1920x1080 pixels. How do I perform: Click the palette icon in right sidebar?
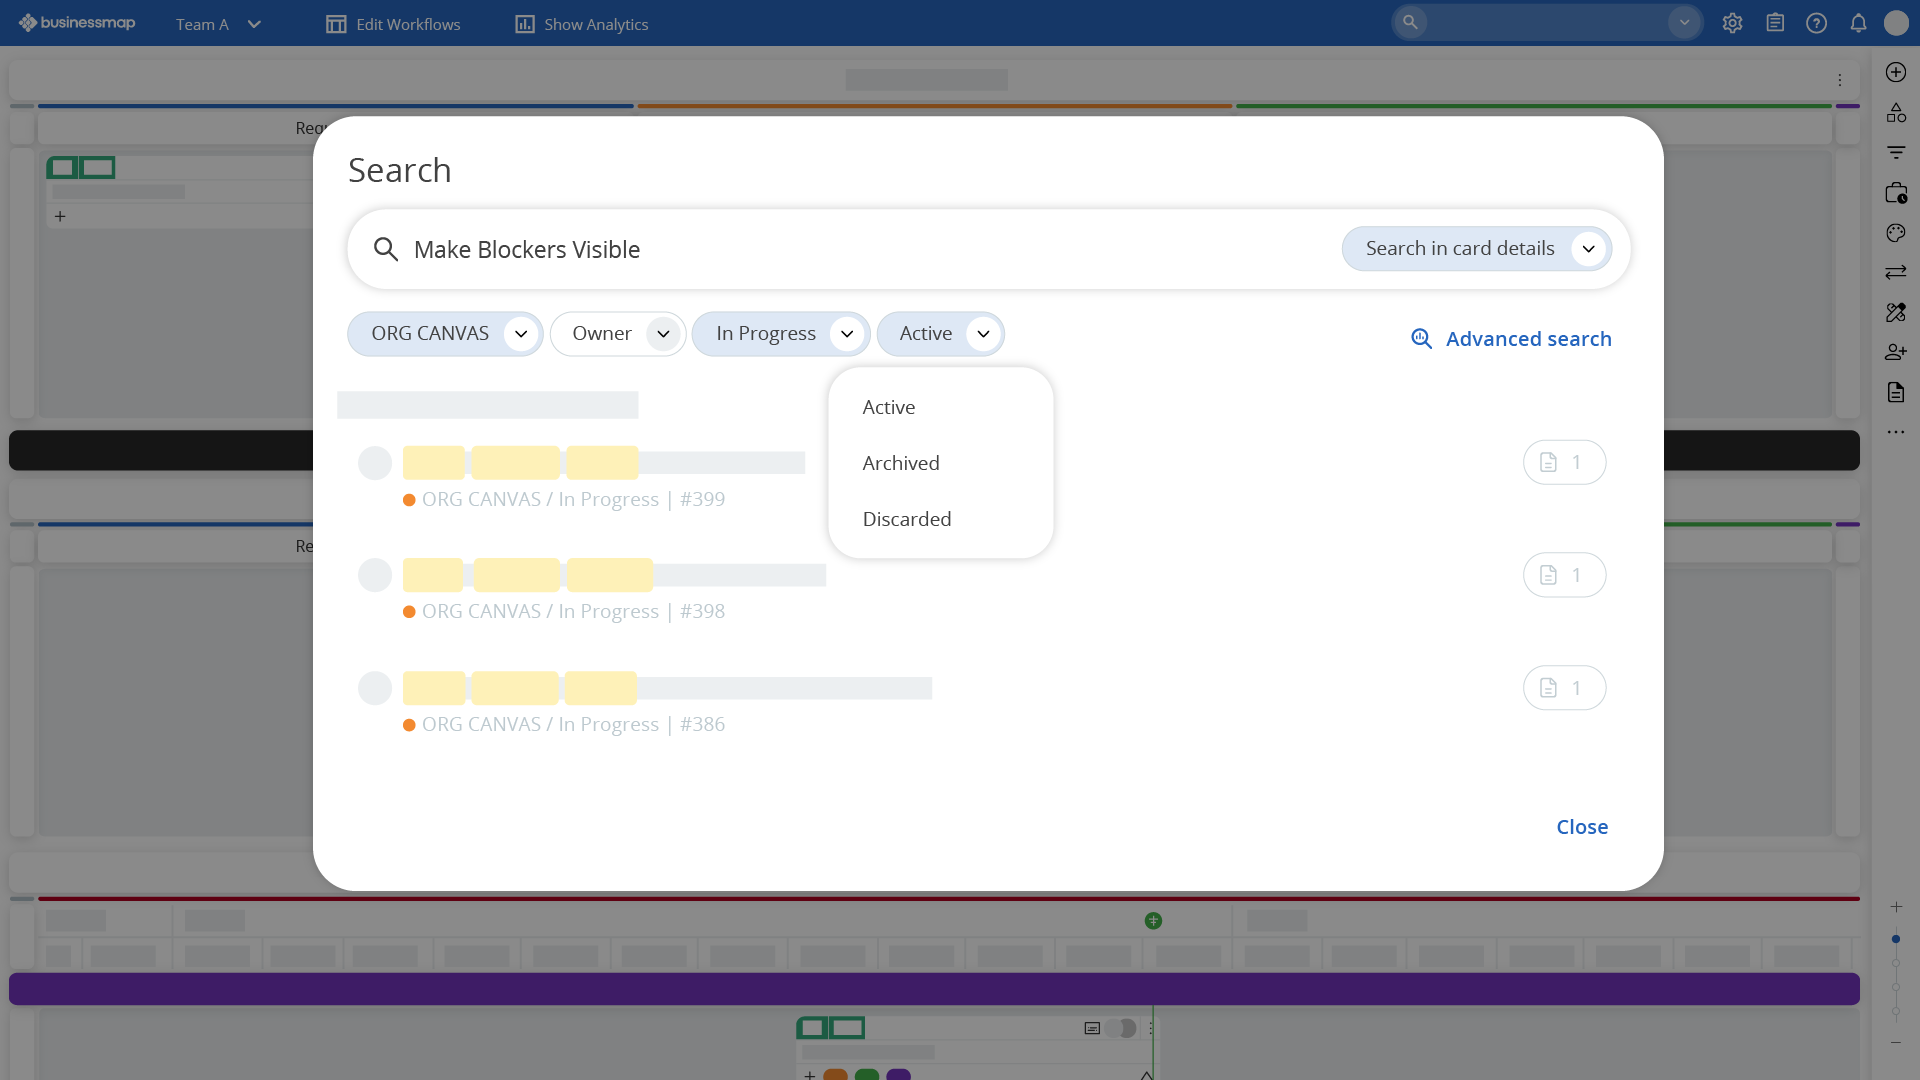1896,233
